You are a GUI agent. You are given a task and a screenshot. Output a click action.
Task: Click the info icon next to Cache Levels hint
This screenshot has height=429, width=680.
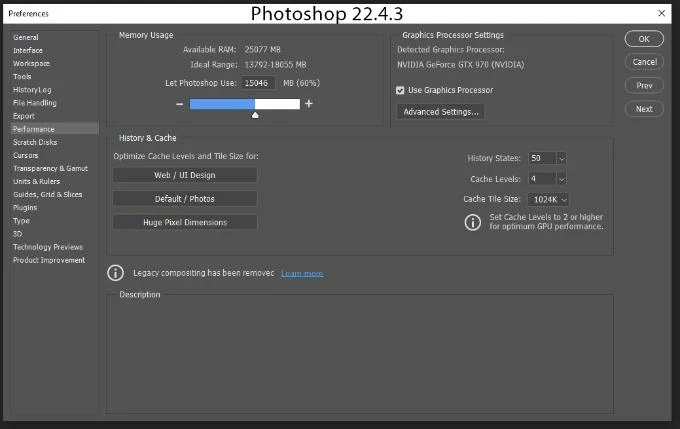[473, 222]
